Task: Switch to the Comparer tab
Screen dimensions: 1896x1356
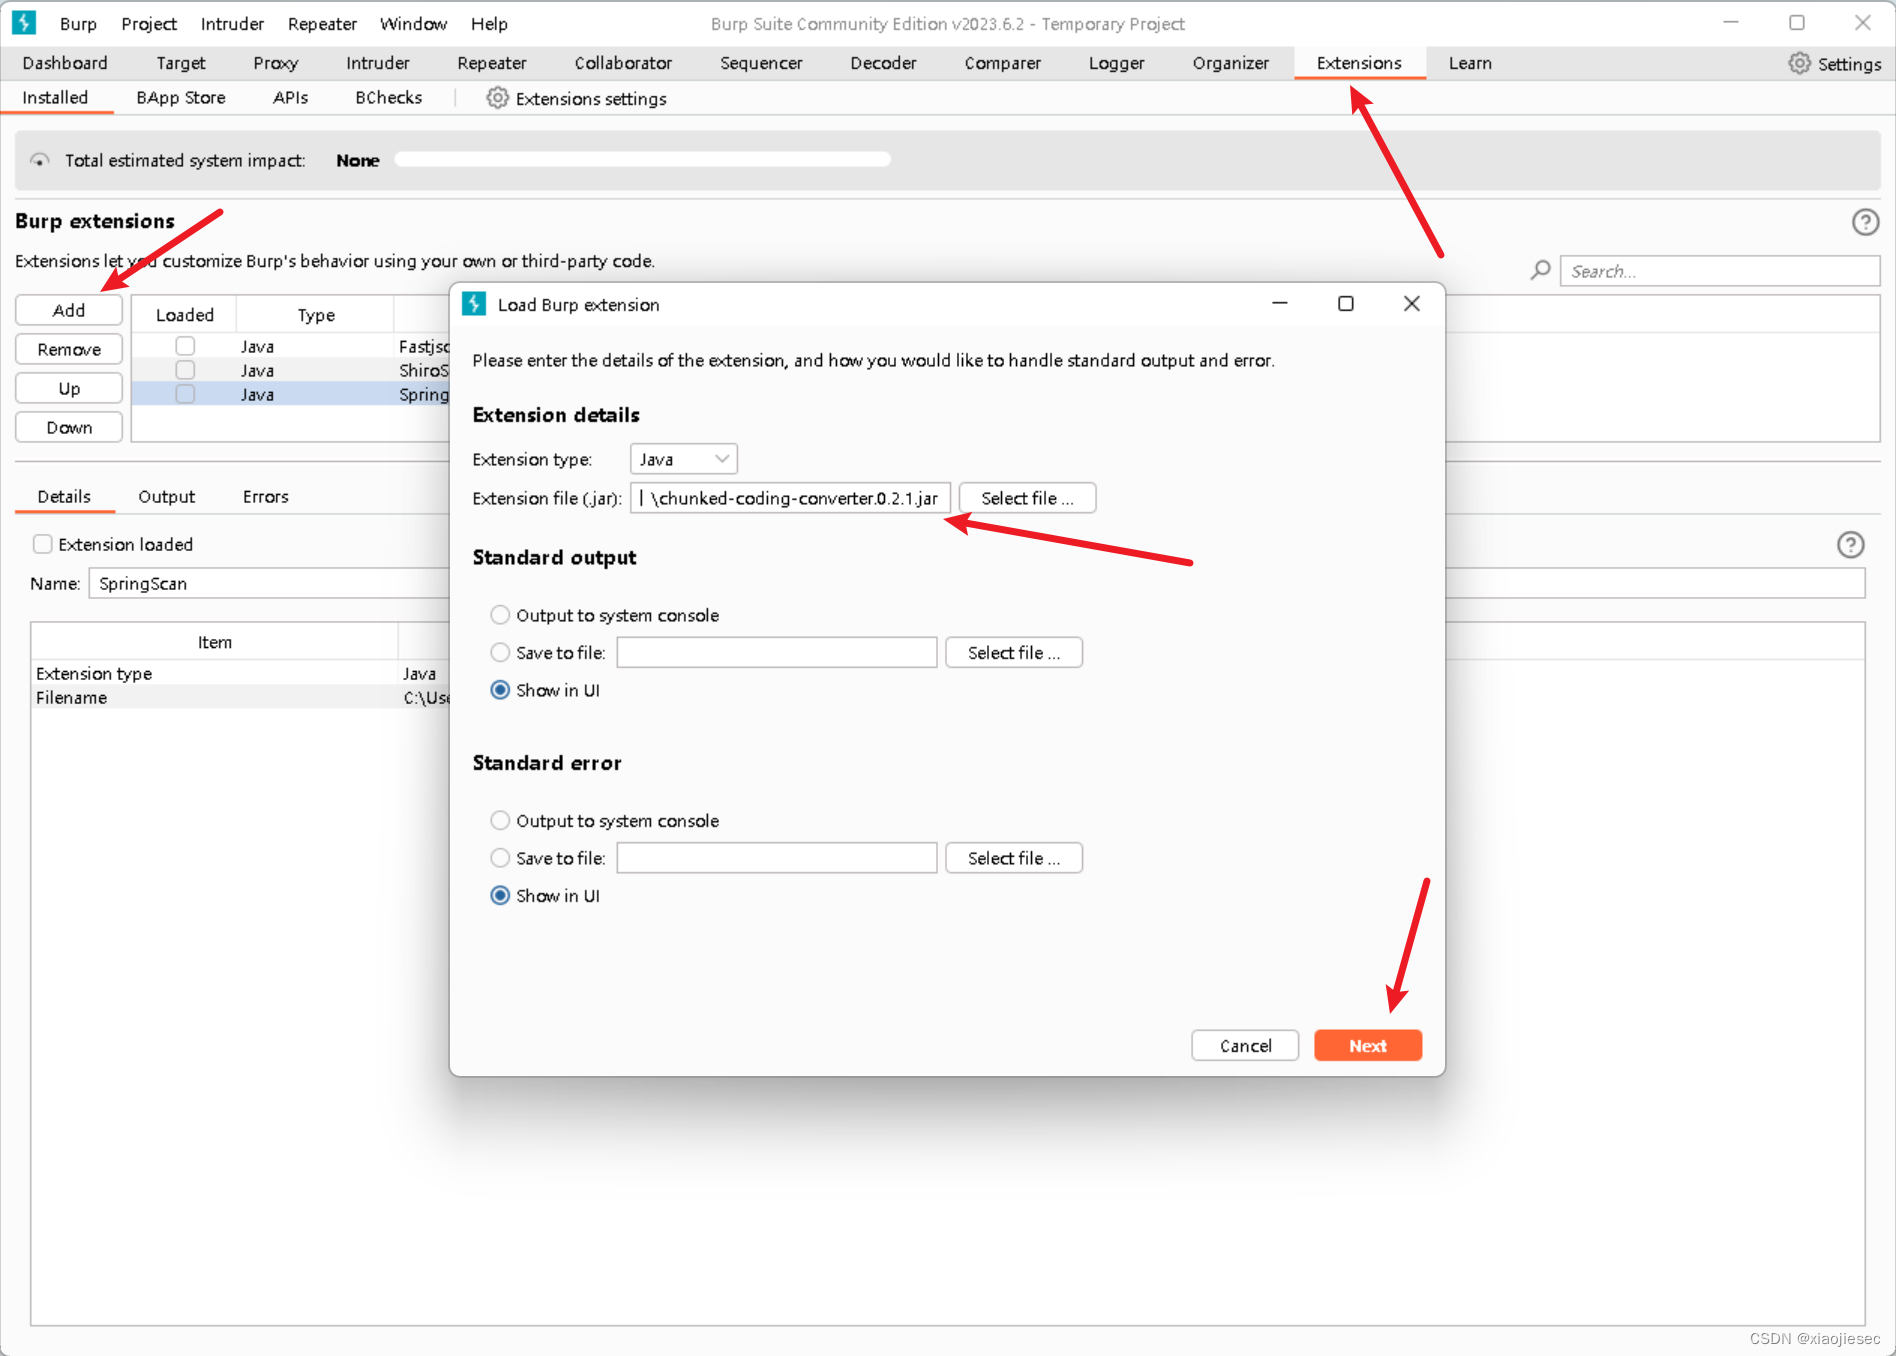Action: tap(1002, 63)
